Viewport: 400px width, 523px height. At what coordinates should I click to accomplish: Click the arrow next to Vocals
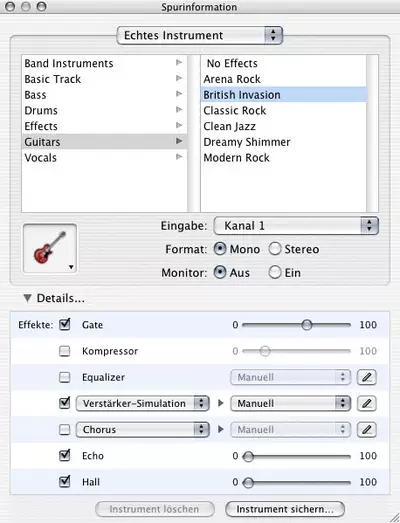pyautogui.click(x=179, y=157)
